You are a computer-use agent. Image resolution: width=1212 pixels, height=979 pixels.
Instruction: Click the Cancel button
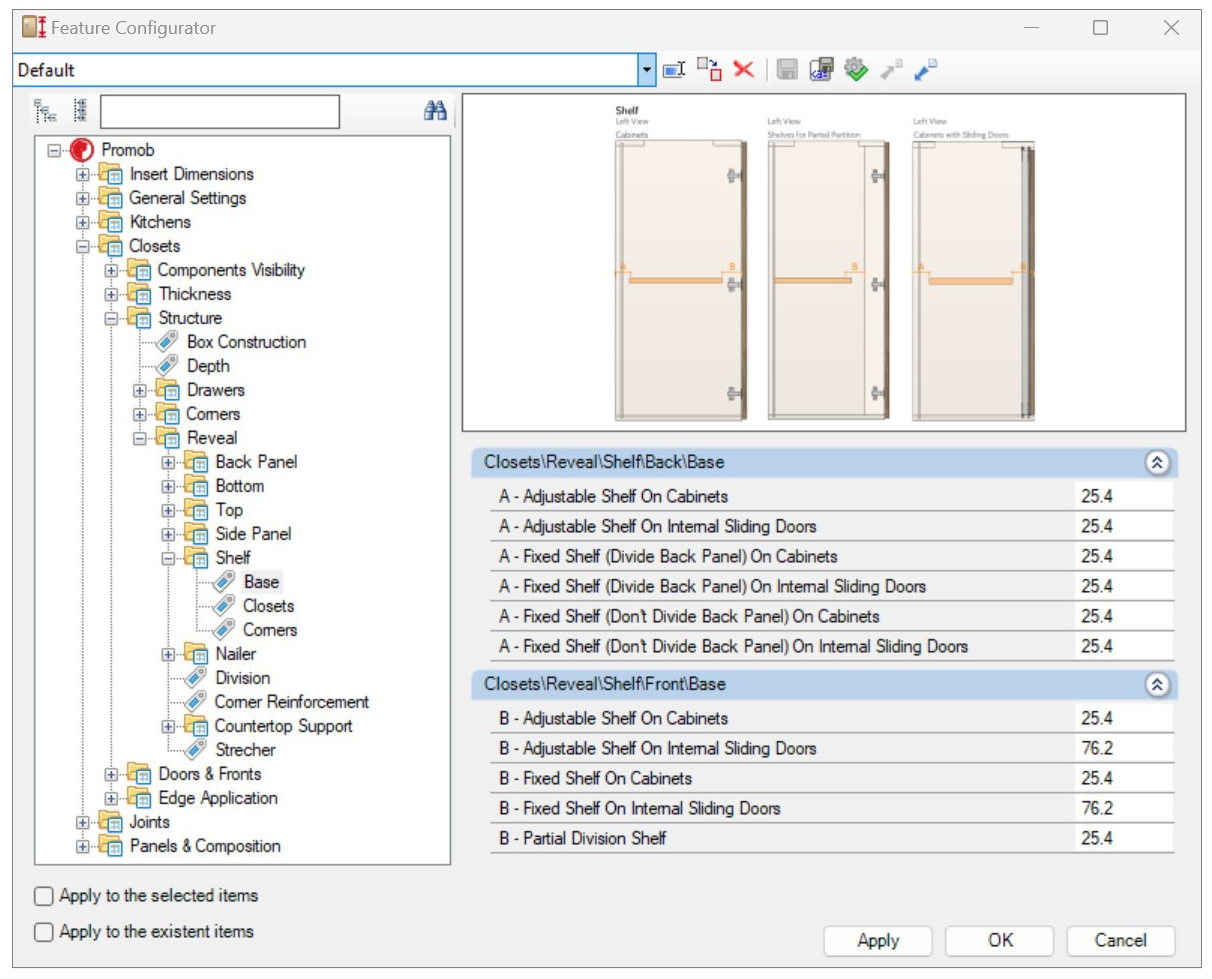coord(1121,940)
